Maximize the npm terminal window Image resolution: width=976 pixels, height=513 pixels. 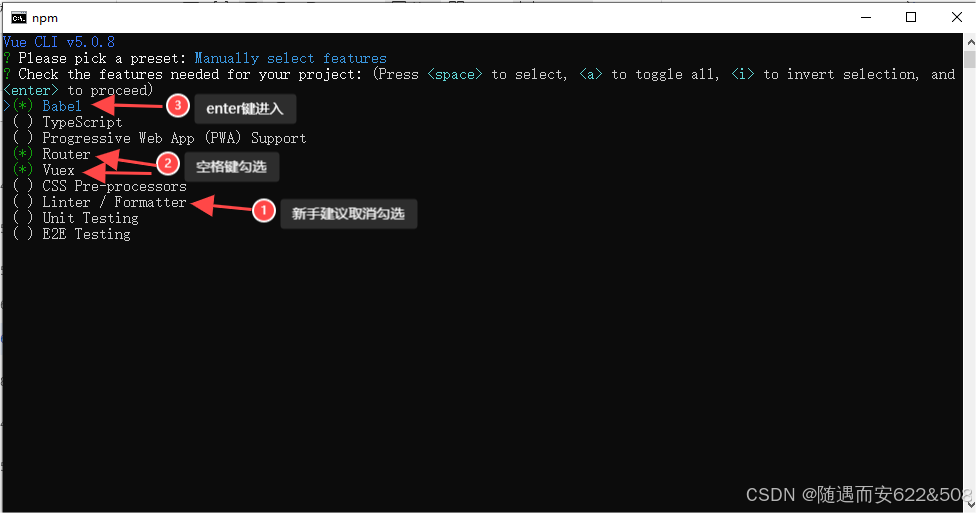911,17
